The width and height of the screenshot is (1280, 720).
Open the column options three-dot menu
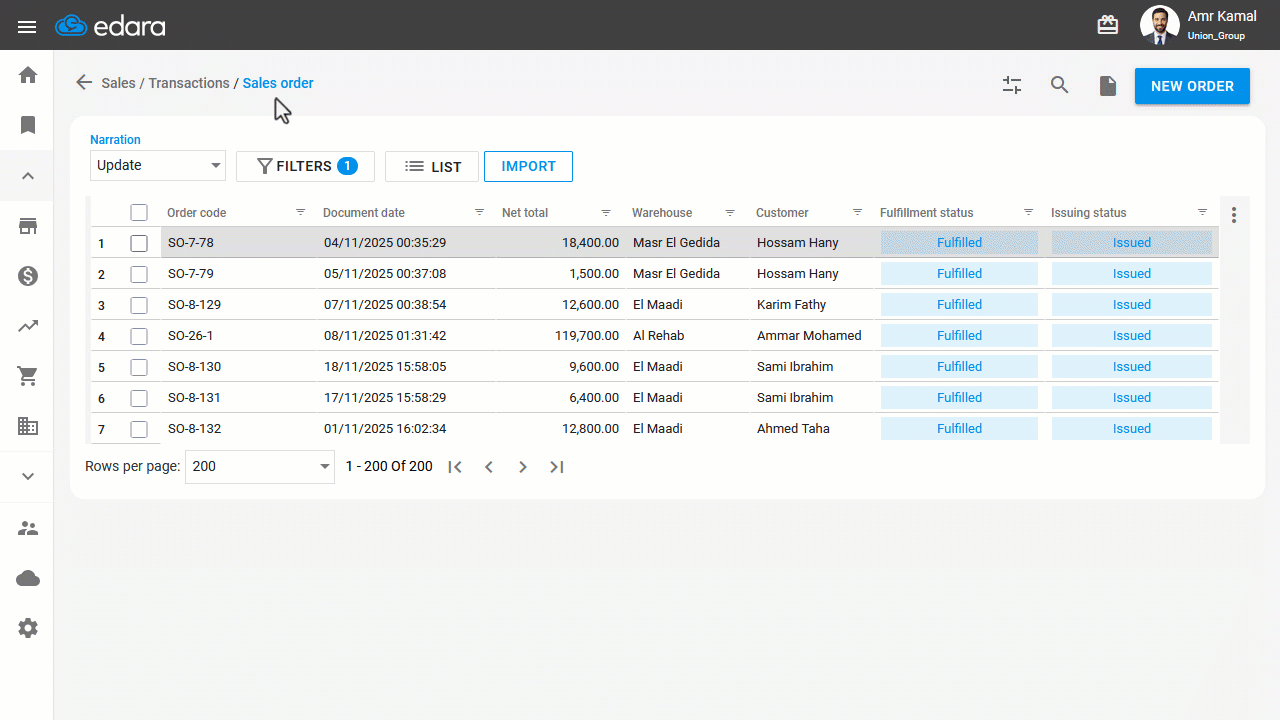coord(1234,215)
